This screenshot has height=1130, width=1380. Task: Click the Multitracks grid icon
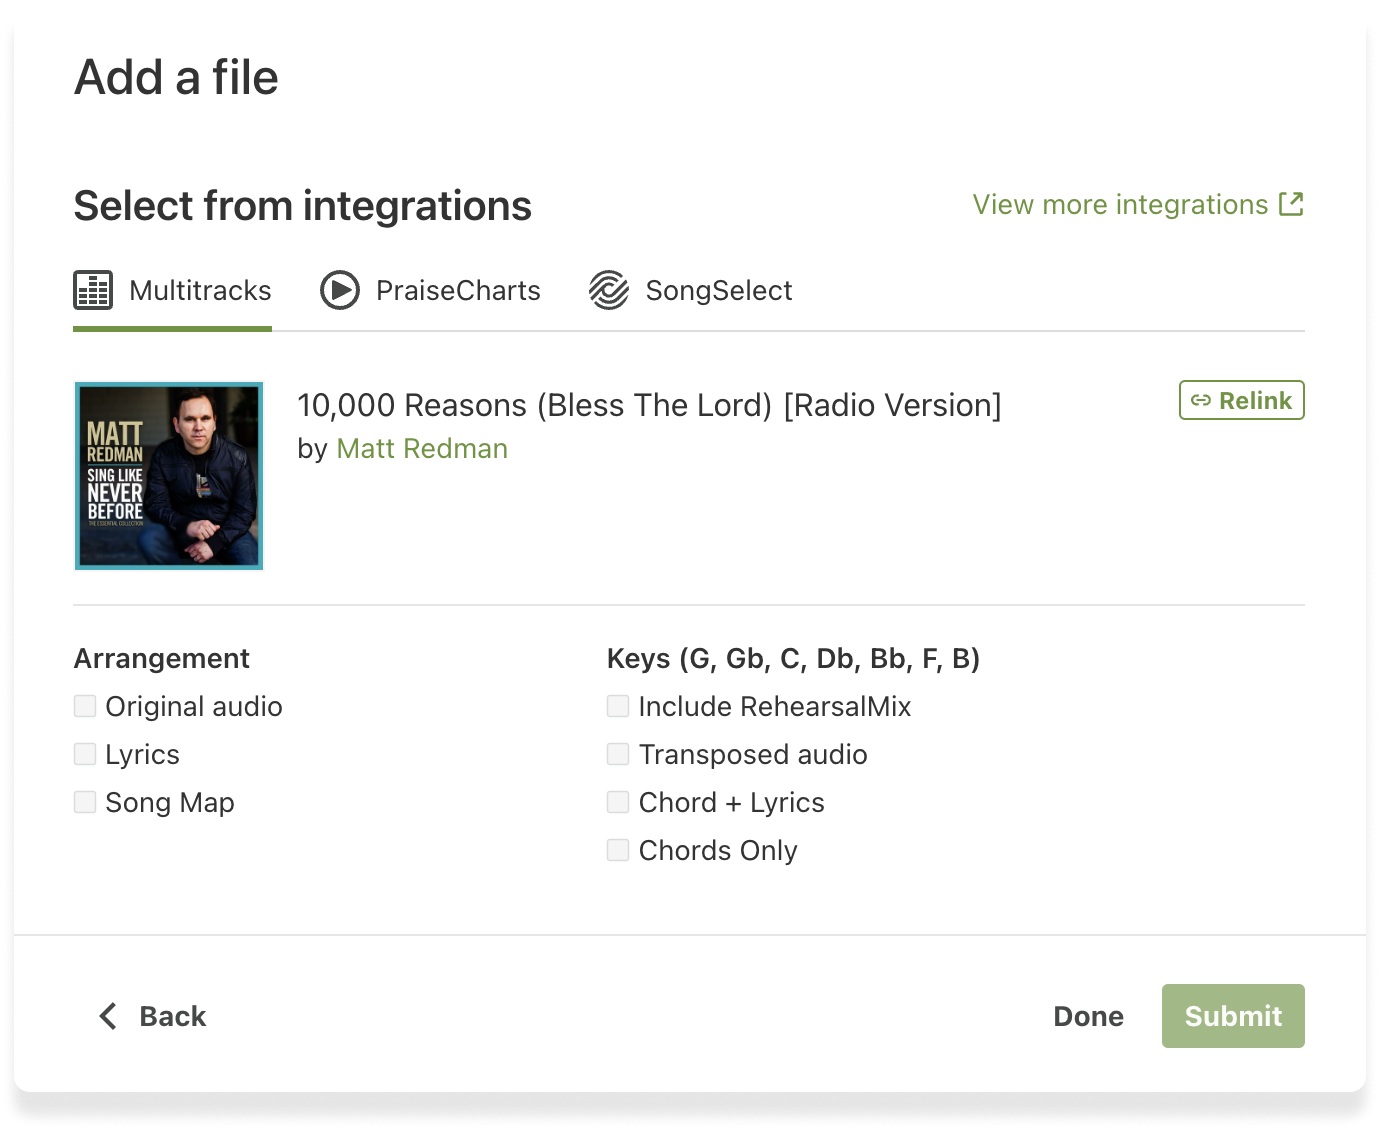coord(93,291)
